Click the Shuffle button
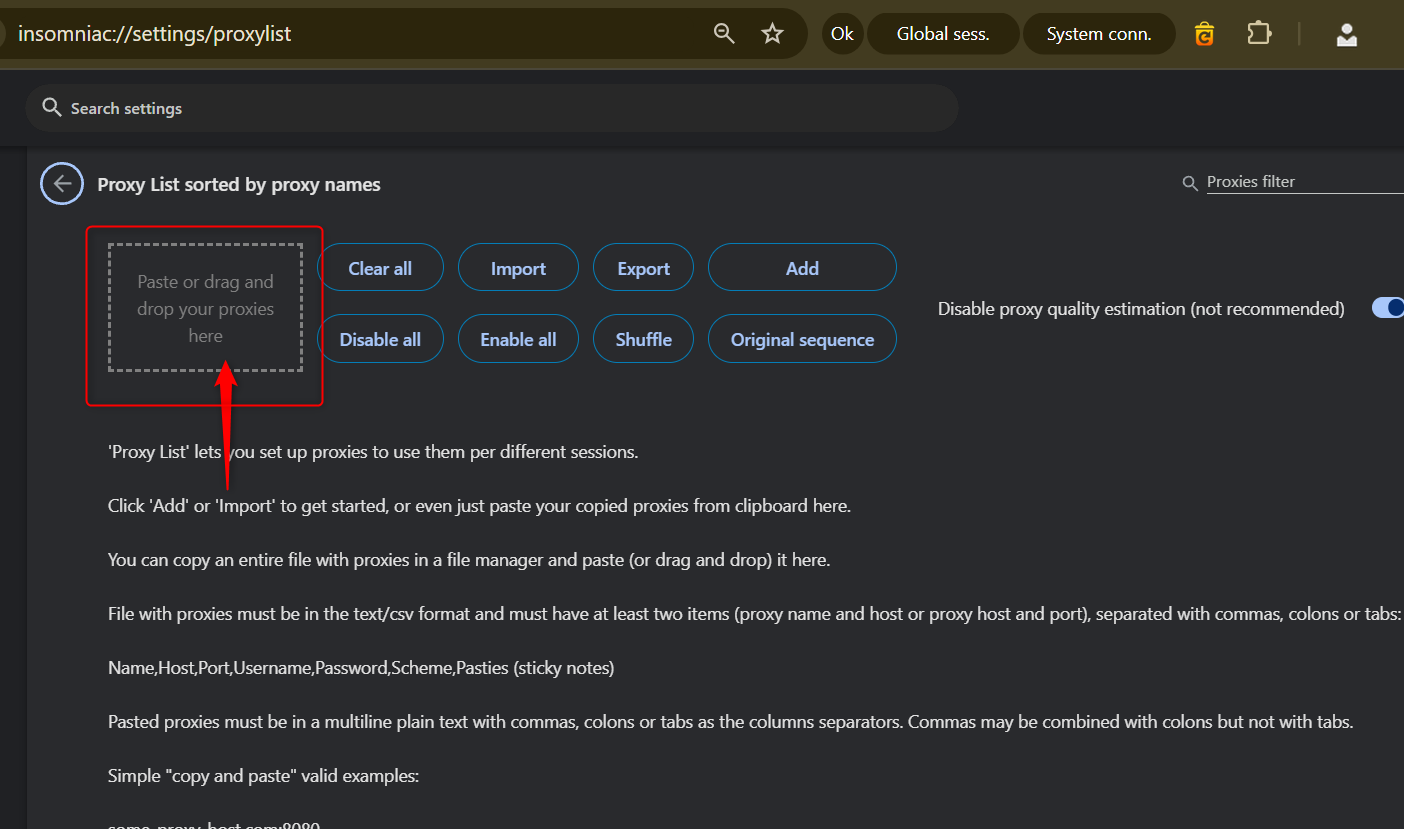Image resolution: width=1404 pixels, height=829 pixels. click(x=643, y=339)
